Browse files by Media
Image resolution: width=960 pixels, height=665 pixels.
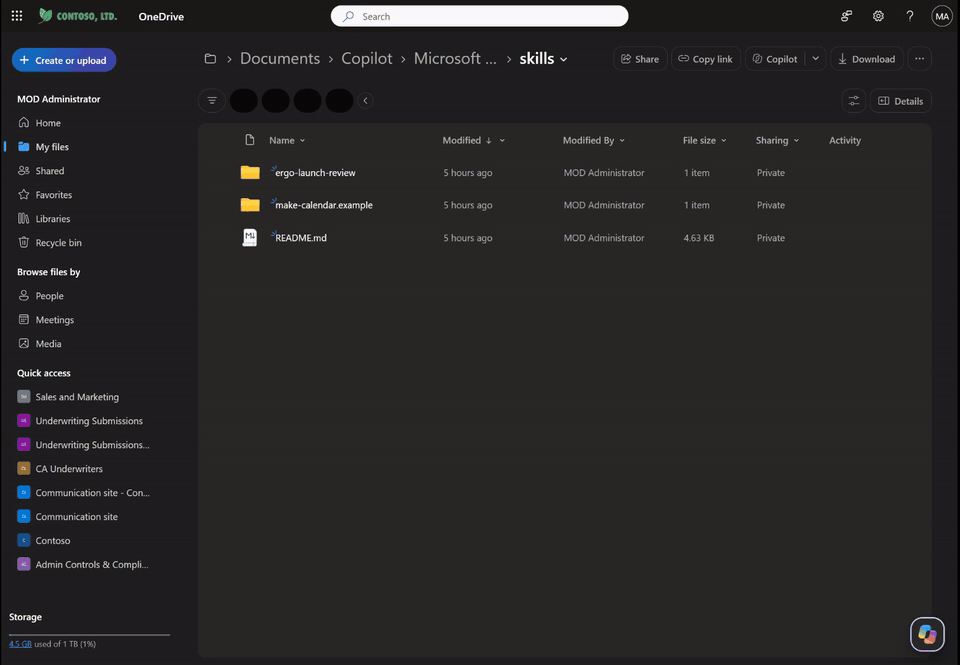(48, 344)
